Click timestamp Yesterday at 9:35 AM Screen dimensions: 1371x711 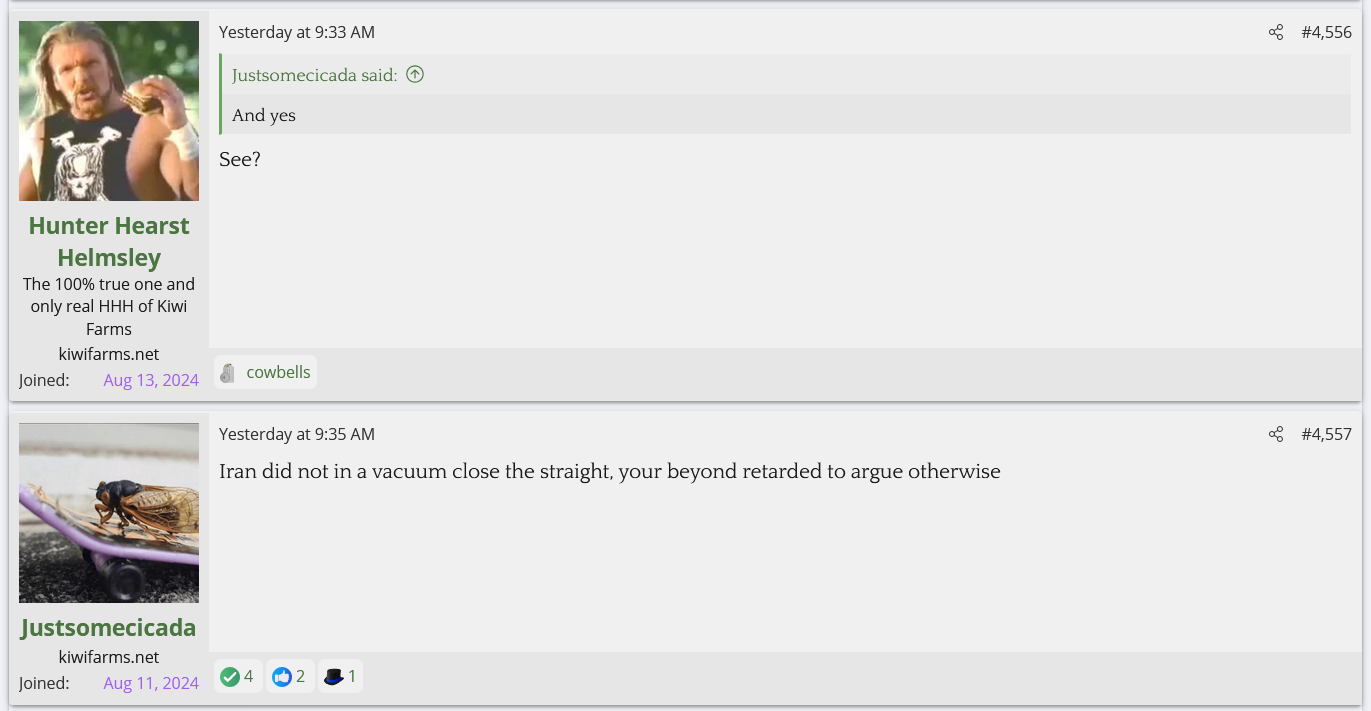pyautogui.click(x=297, y=435)
